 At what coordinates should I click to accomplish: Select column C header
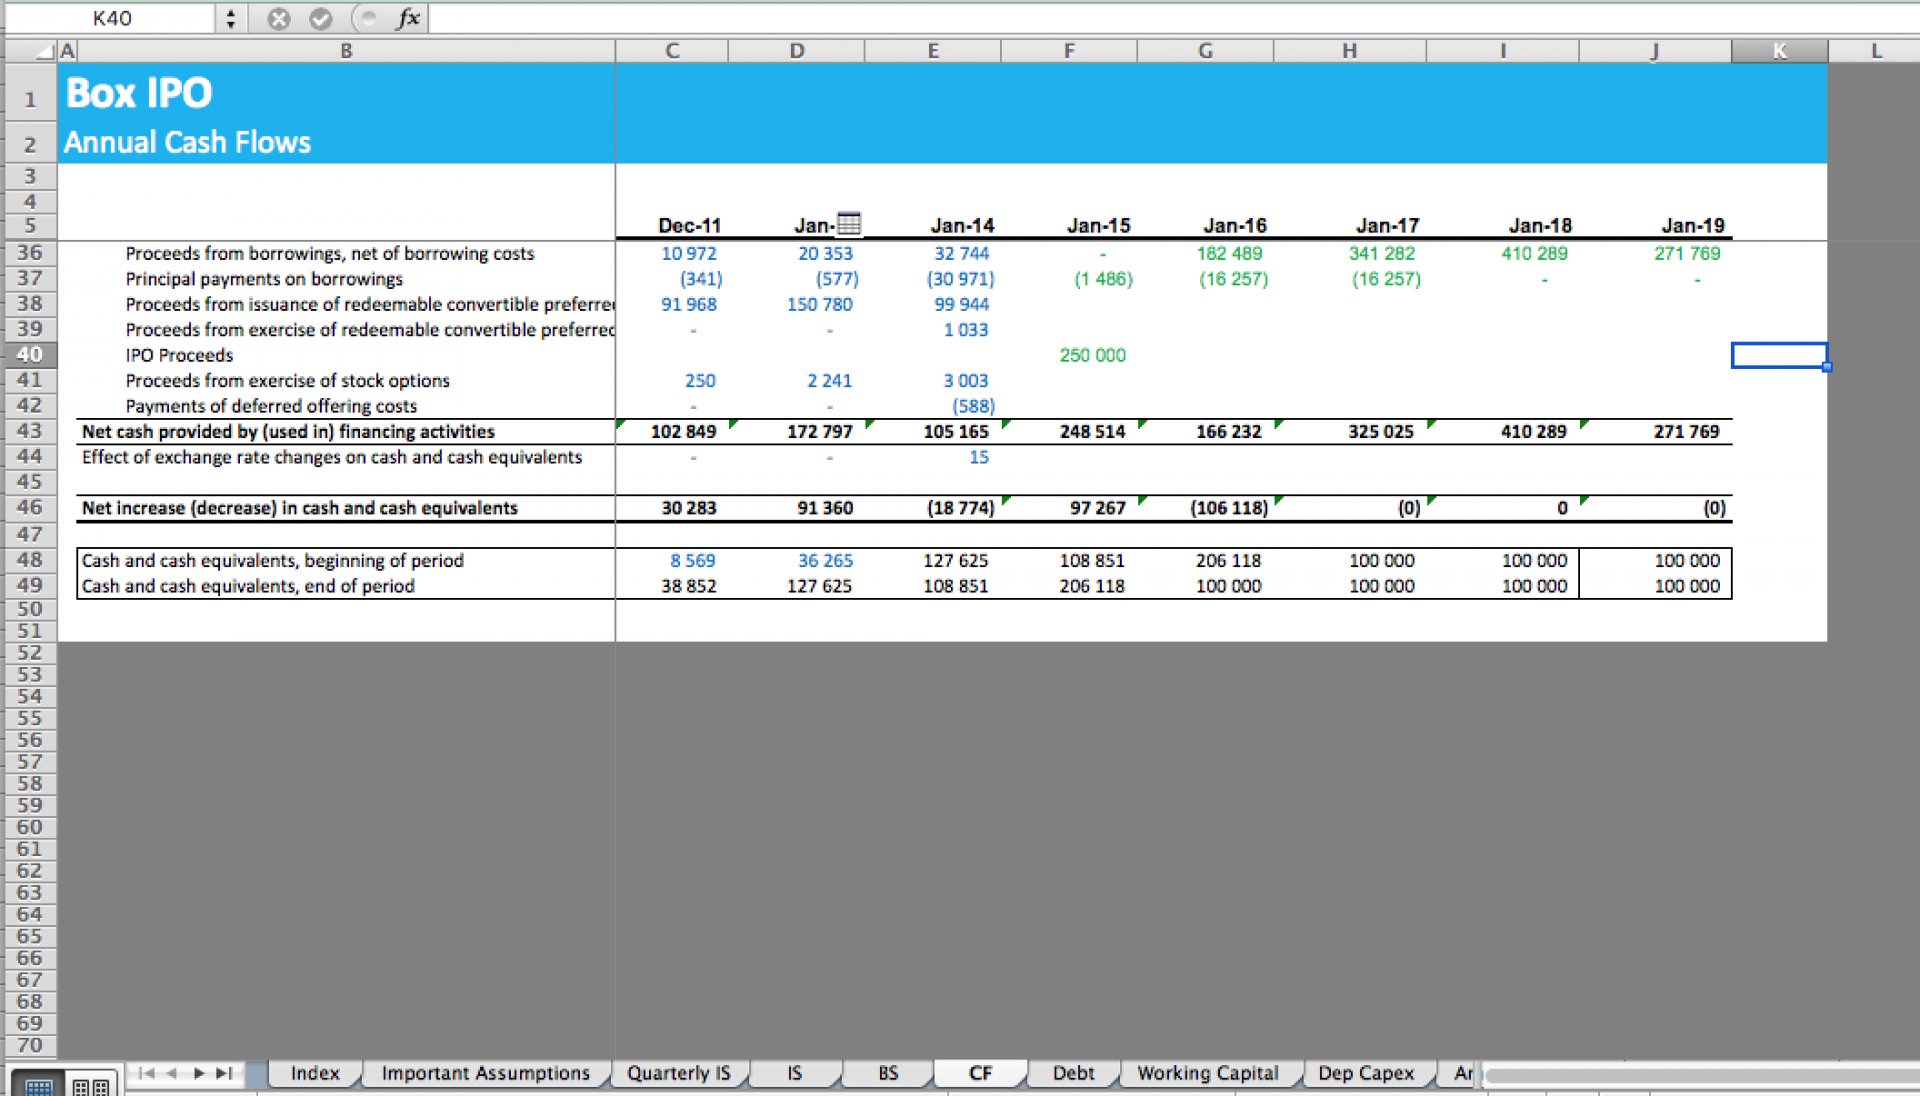point(672,51)
